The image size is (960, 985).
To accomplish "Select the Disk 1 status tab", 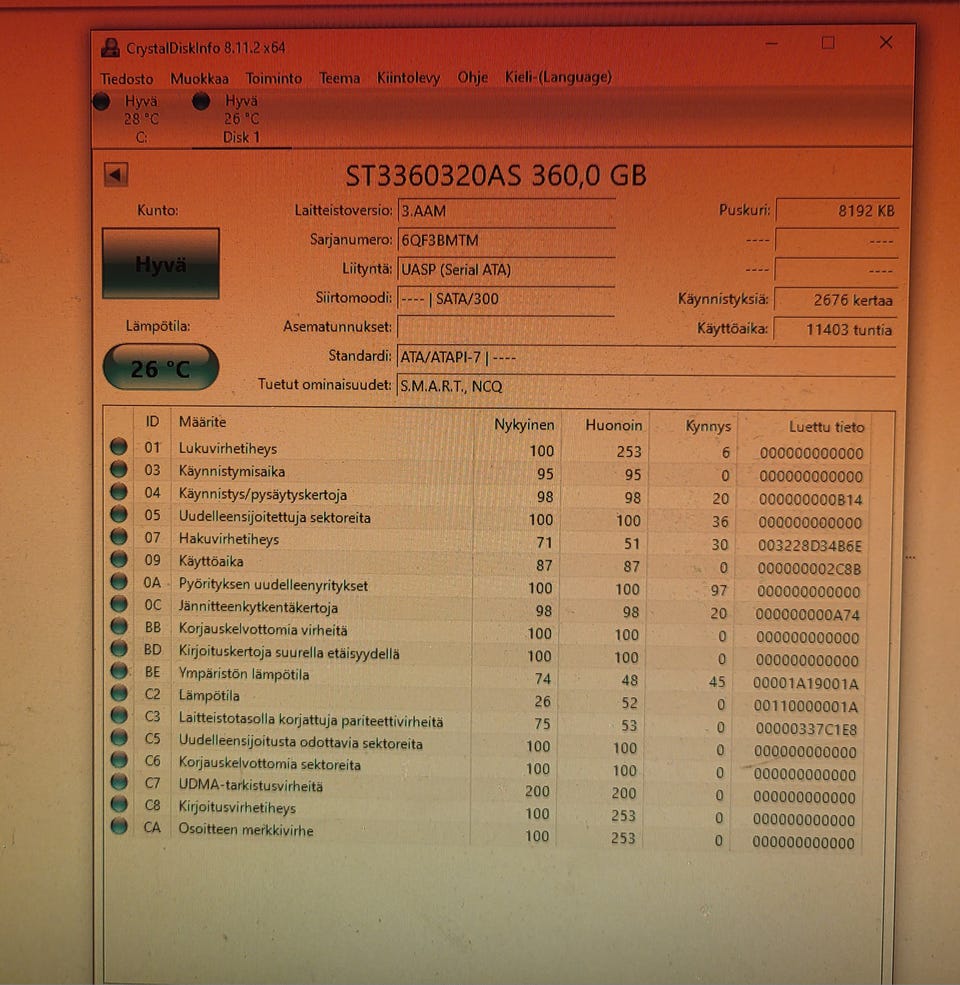I will 241,119.
